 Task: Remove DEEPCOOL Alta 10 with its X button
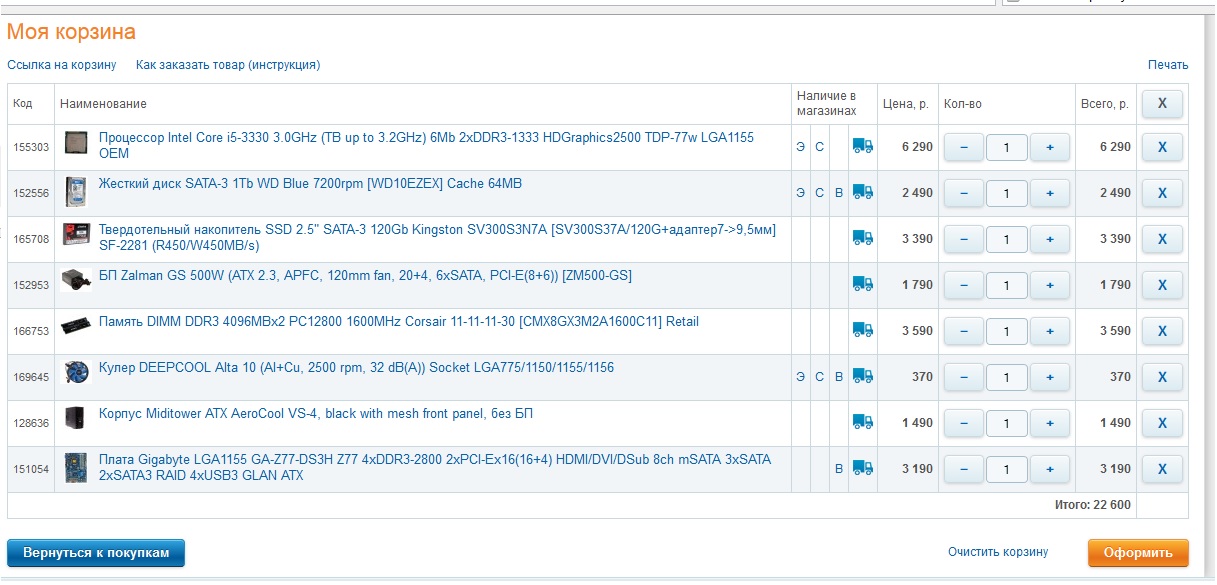pos(1162,377)
